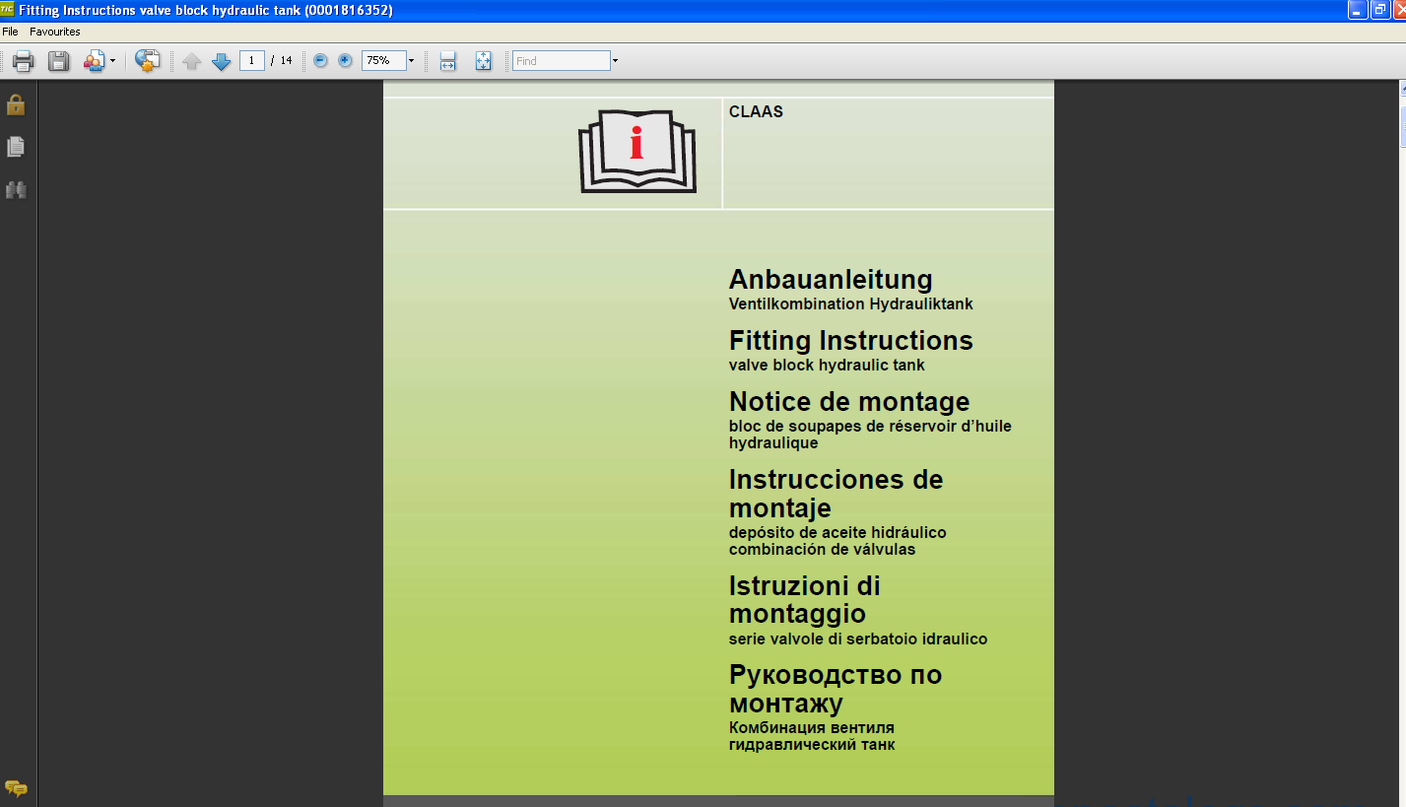Open the File menu
This screenshot has width=1406, height=807.
click(x=10, y=31)
